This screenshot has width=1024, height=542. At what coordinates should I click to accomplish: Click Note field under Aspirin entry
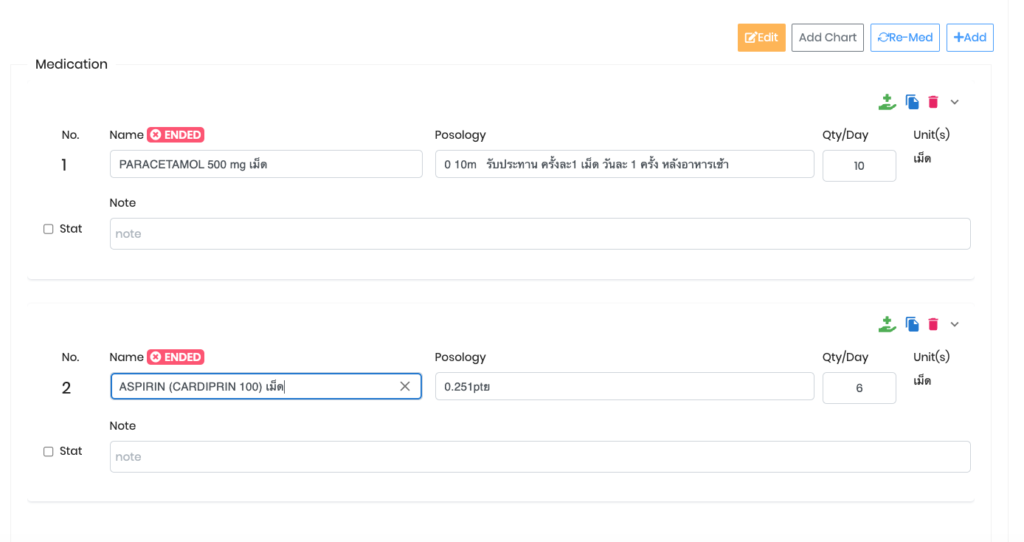coord(539,457)
